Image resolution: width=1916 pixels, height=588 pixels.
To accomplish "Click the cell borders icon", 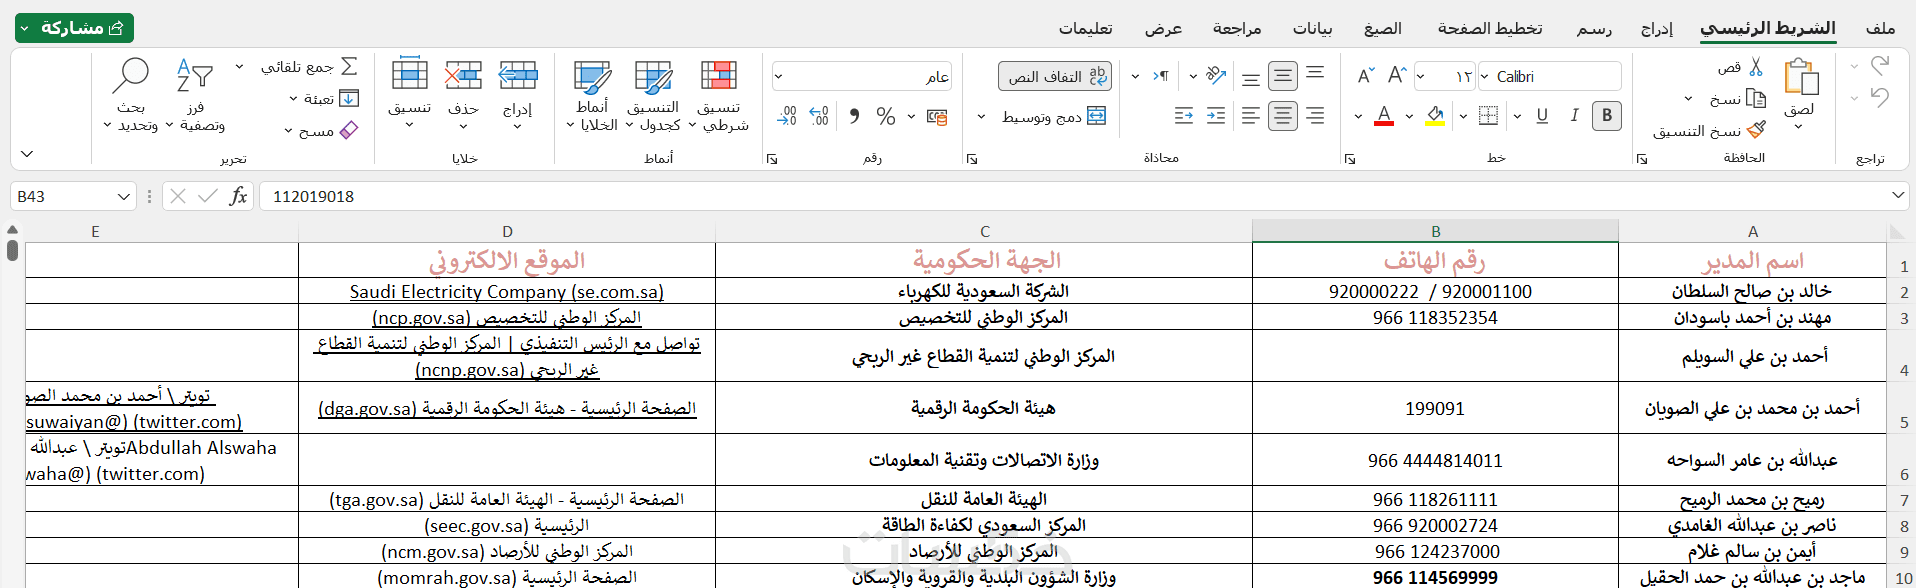I will pos(1488,116).
